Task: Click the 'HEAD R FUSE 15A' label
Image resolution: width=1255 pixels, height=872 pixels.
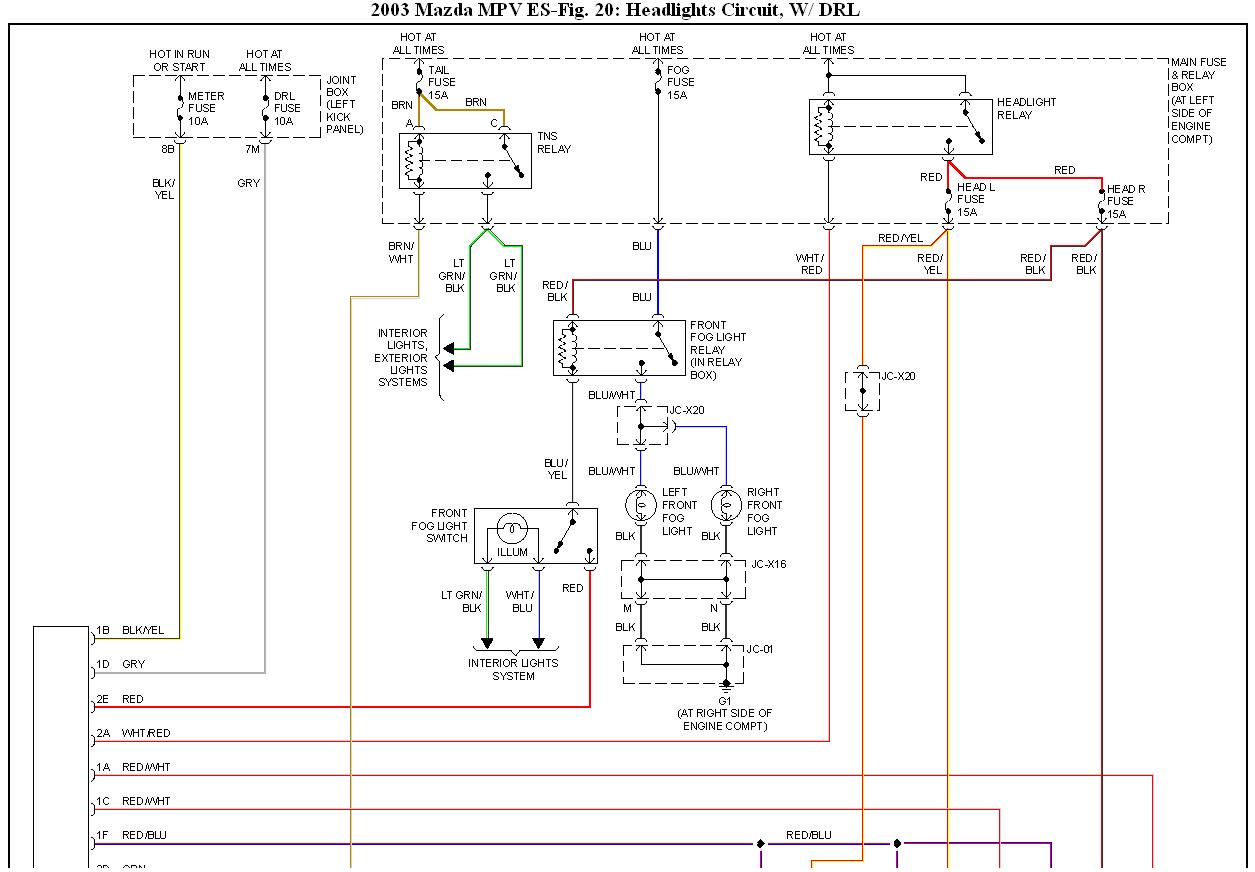Action: pos(1127,201)
